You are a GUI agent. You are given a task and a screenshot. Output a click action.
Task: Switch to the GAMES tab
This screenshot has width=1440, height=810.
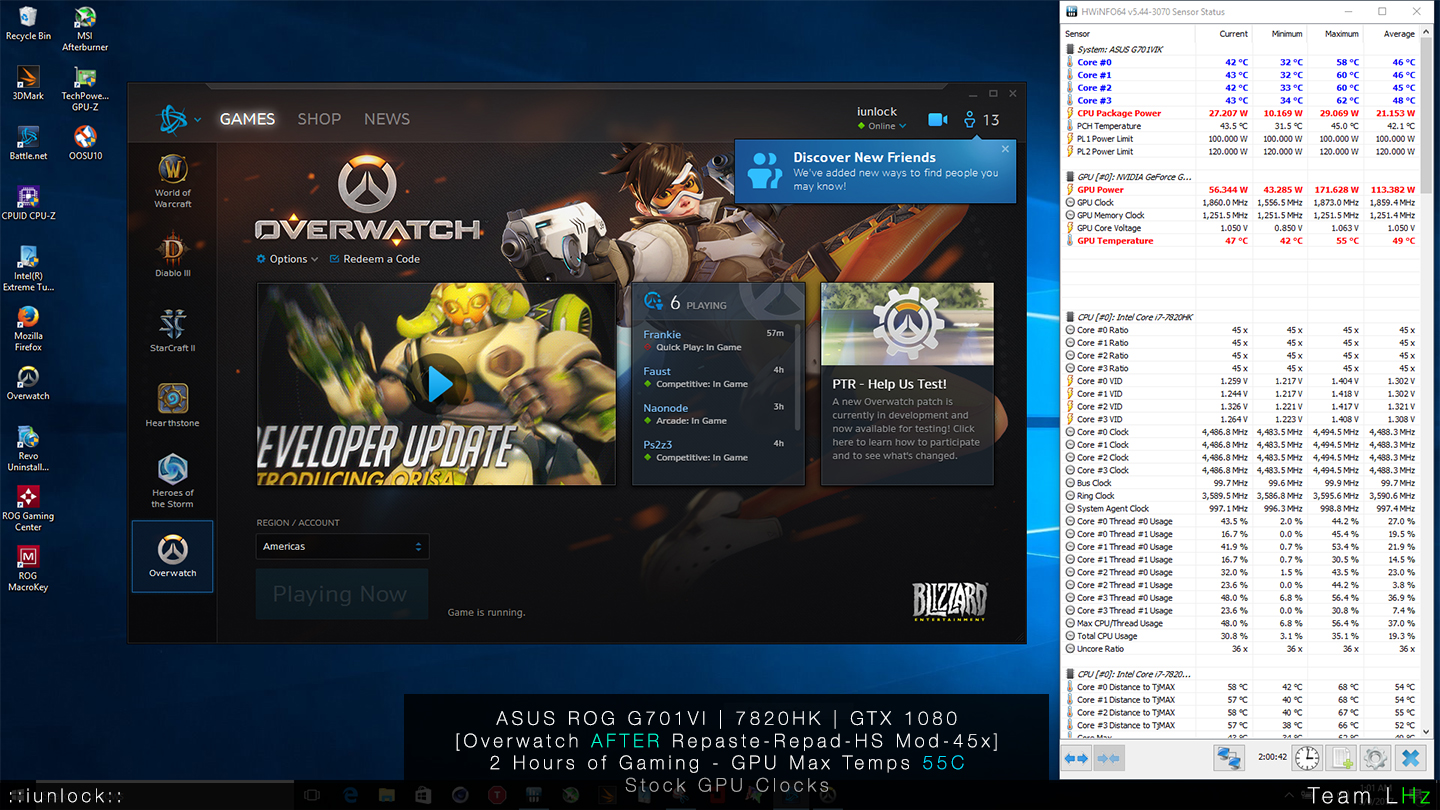tap(247, 119)
